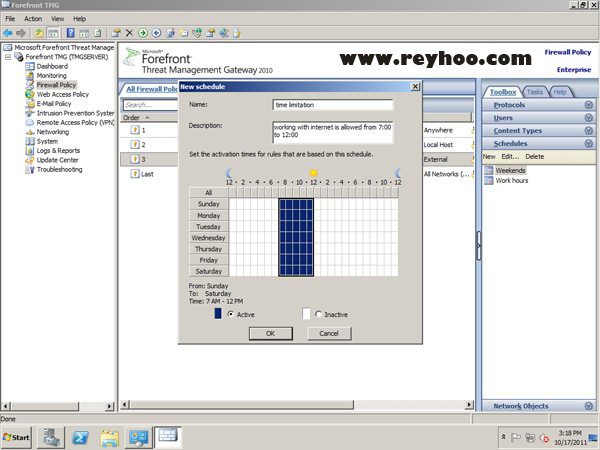Click OK in New schedule dialog
Screen dimensions: 600x450
271,333
